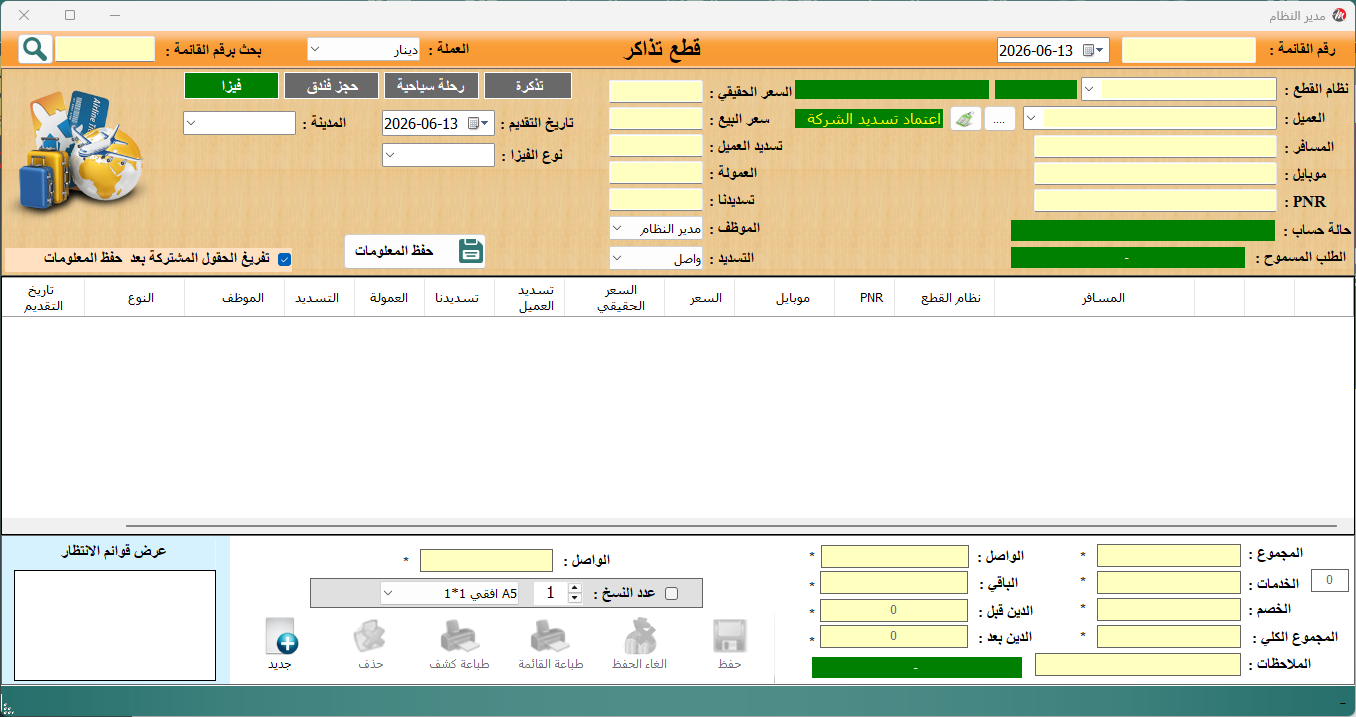The width and height of the screenshot is (1356, 717).
Task: Click حفظ المعلومات save button
Action: (415, 251)
